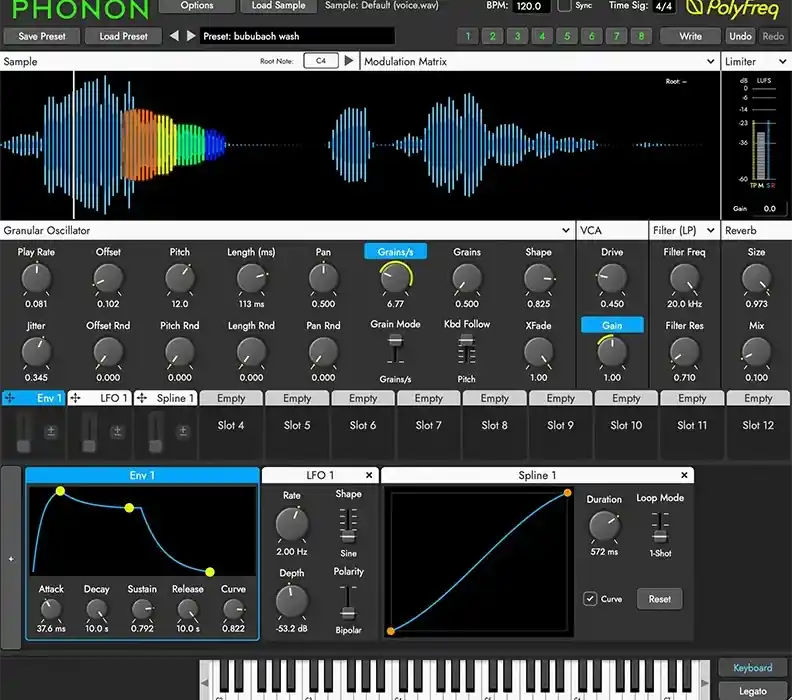Image resolution: width=792 pixels, height=700 pixels.
Task: Click the LFO Rate knob
Action: pos(292,523)
